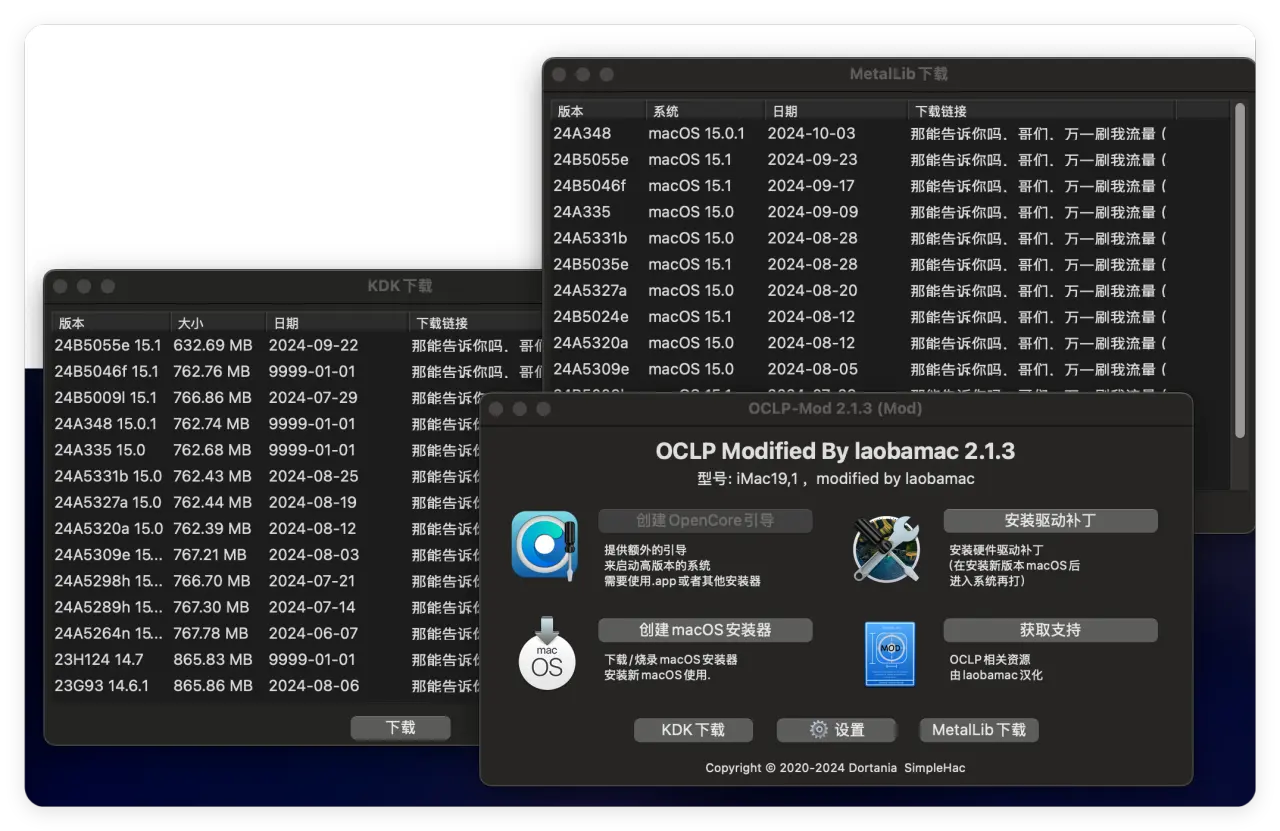
Task: Click the MetalLib window vertical scrollbar
Action: (x=1240, y=270)
